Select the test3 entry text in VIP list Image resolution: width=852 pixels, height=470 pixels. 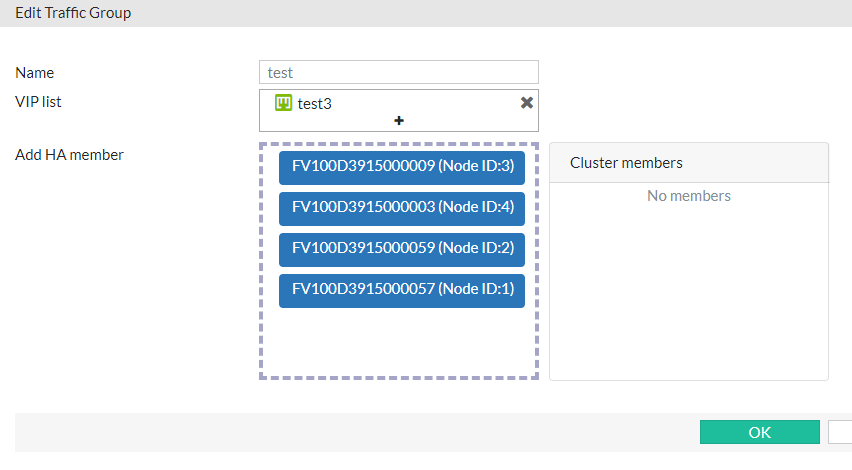click(314, 103)
